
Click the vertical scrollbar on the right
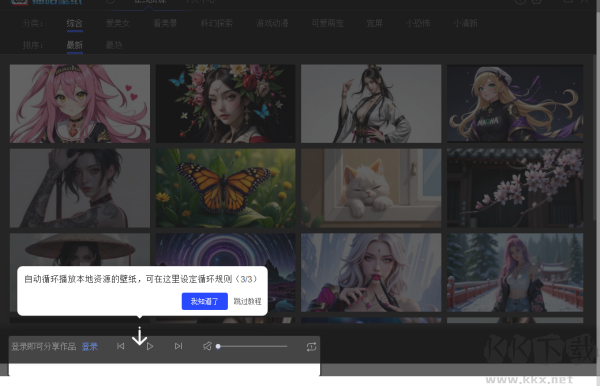click(595, 153)
